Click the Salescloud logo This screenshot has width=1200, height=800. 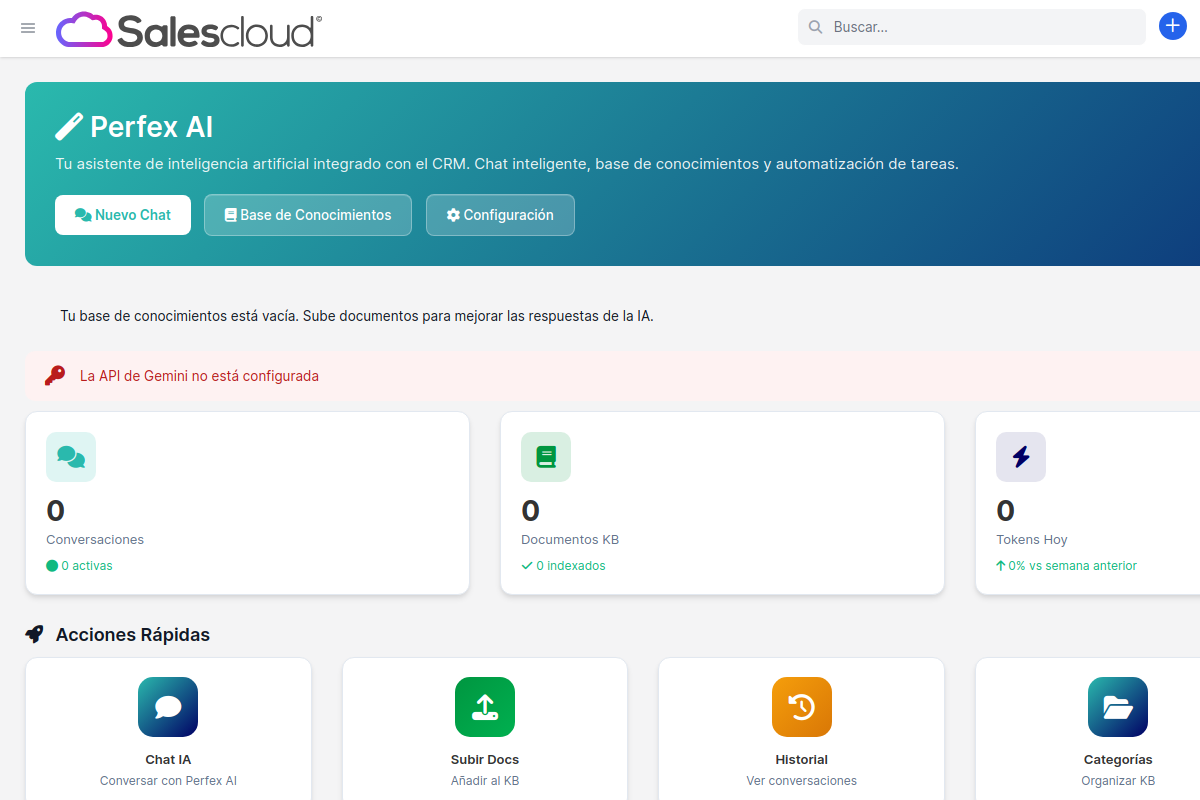[189, 30]
